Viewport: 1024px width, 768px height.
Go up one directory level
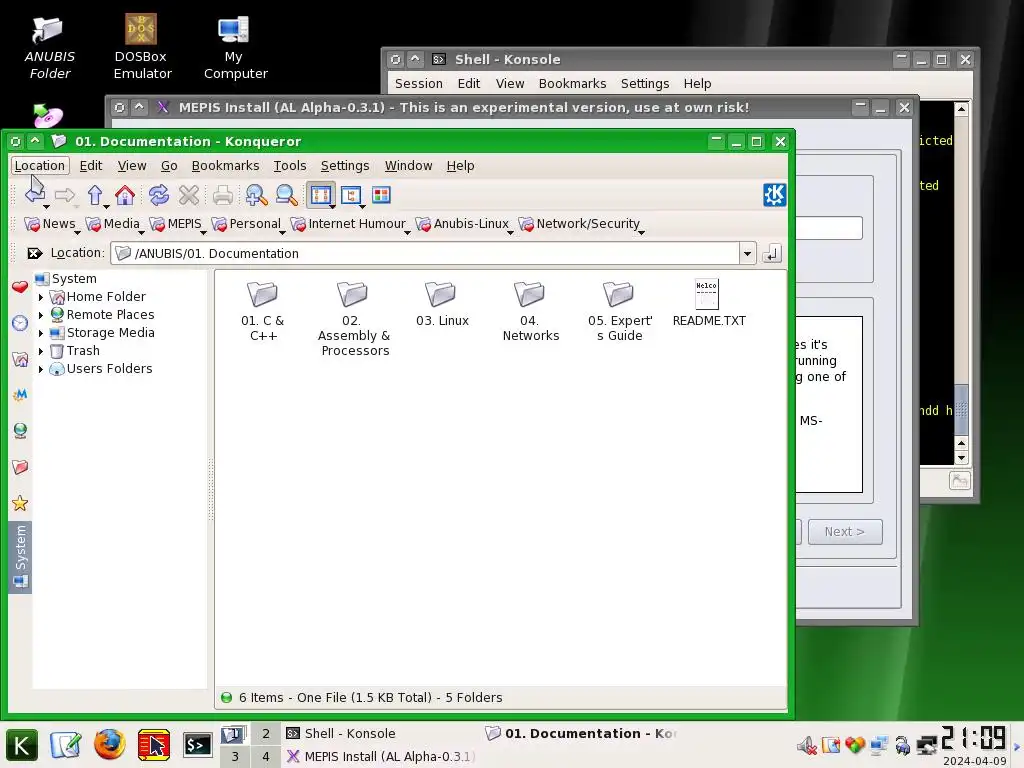[95, 195]
